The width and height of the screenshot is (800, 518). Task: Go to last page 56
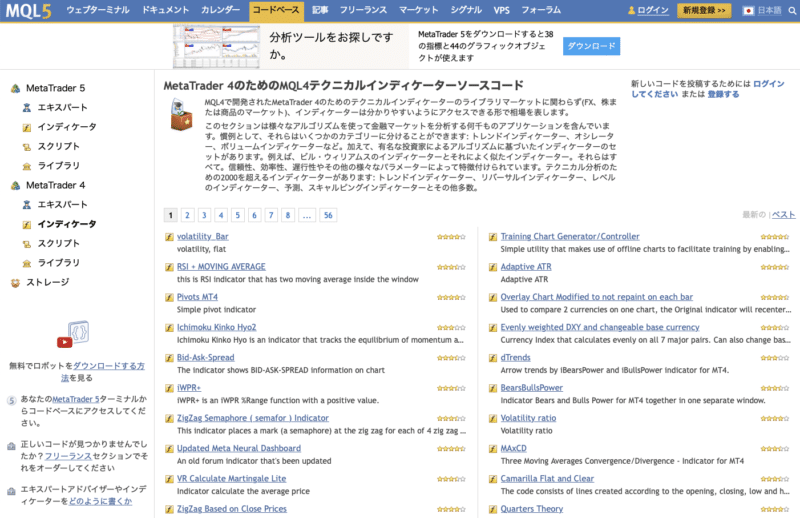(328, 215)
